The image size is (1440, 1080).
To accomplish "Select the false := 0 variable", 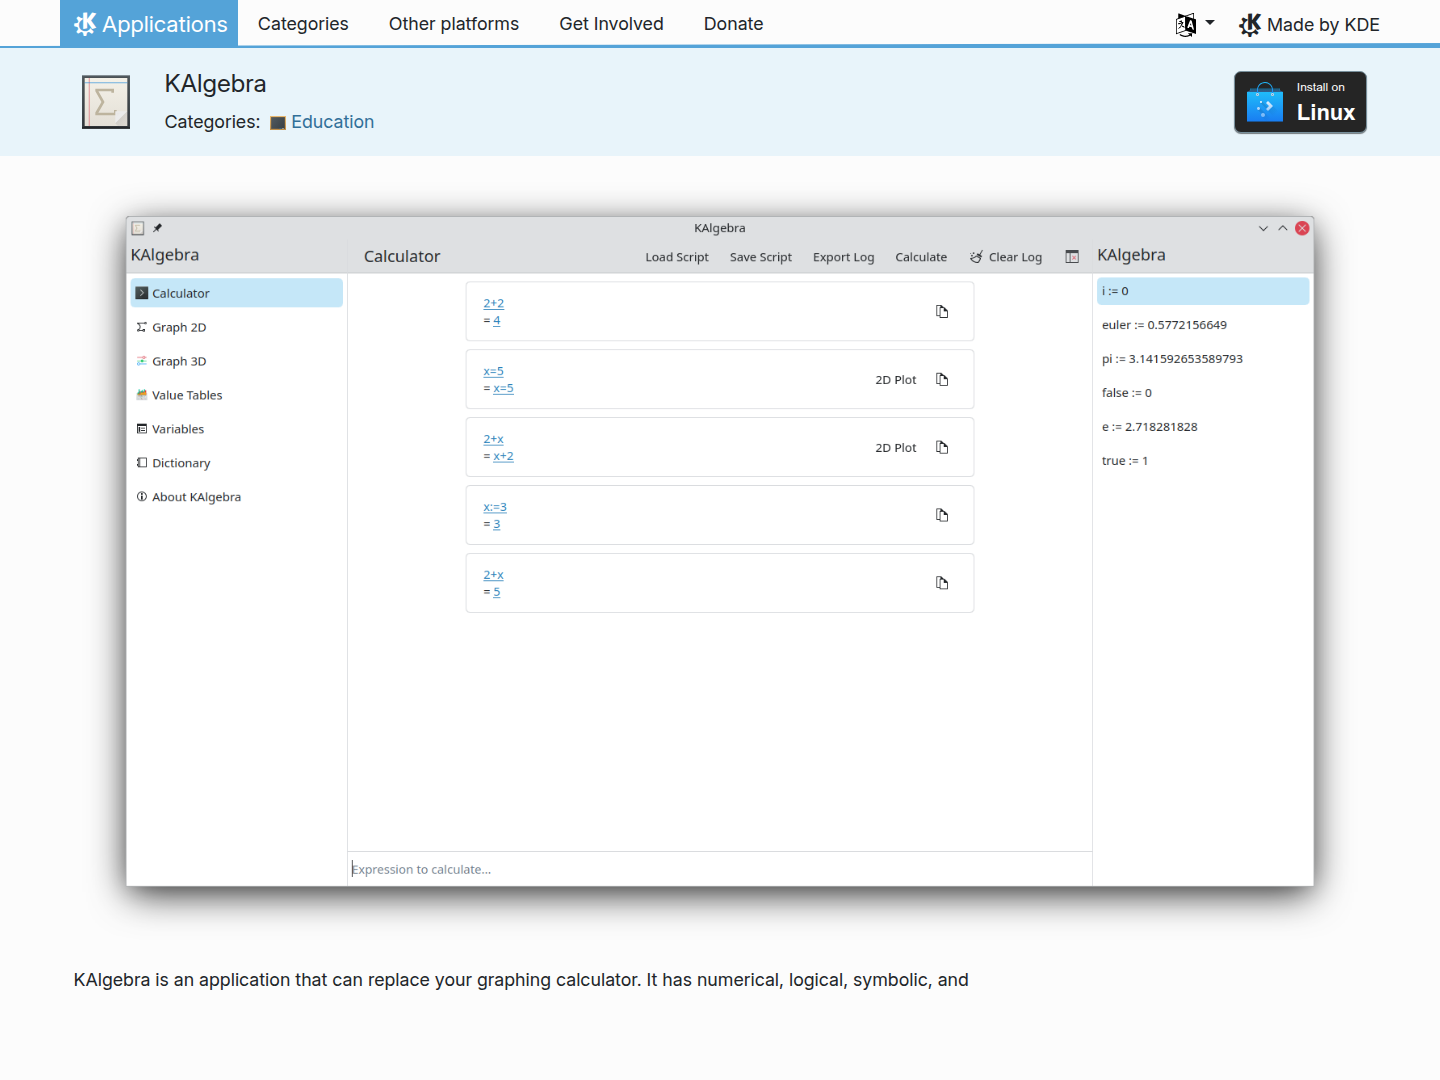I will [x=1203, y=393].
